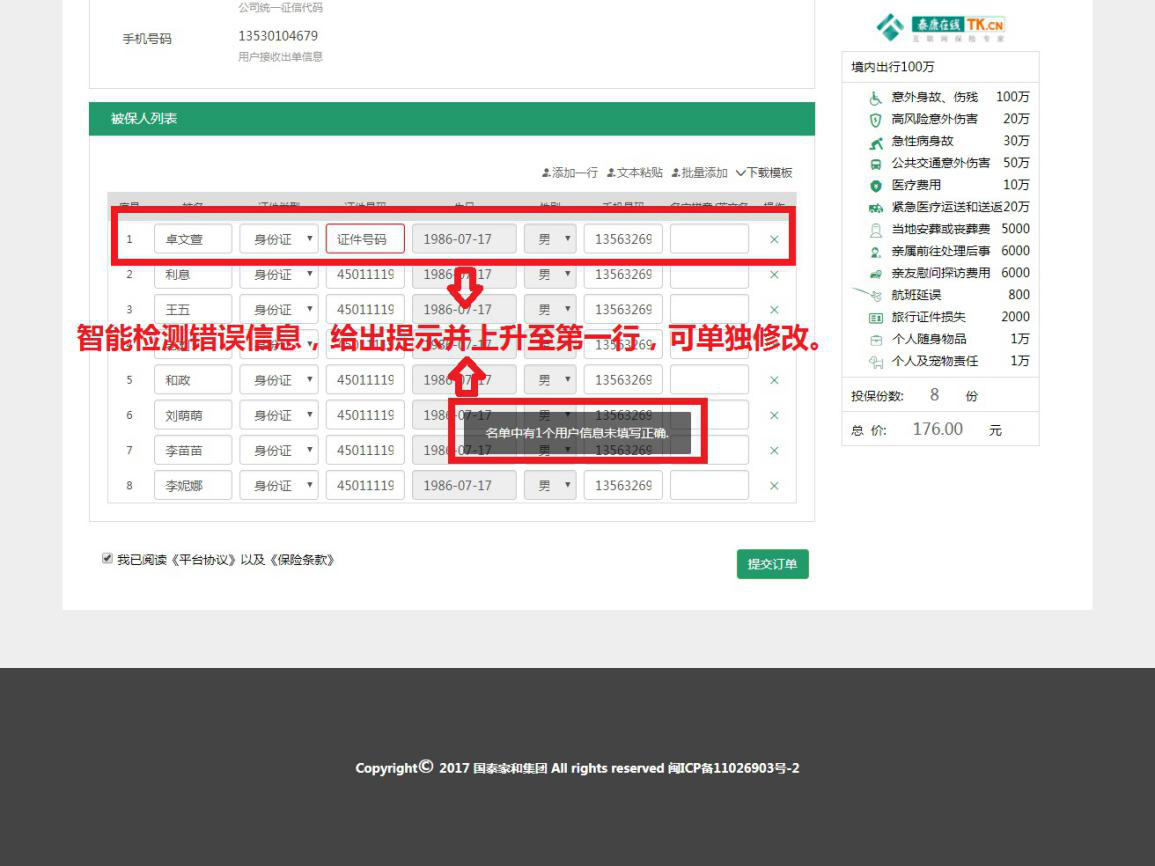The width and height of the screenshot is (1155, 866).
Task: Open gender dropdown in row 1
Action: click(550, 239)
